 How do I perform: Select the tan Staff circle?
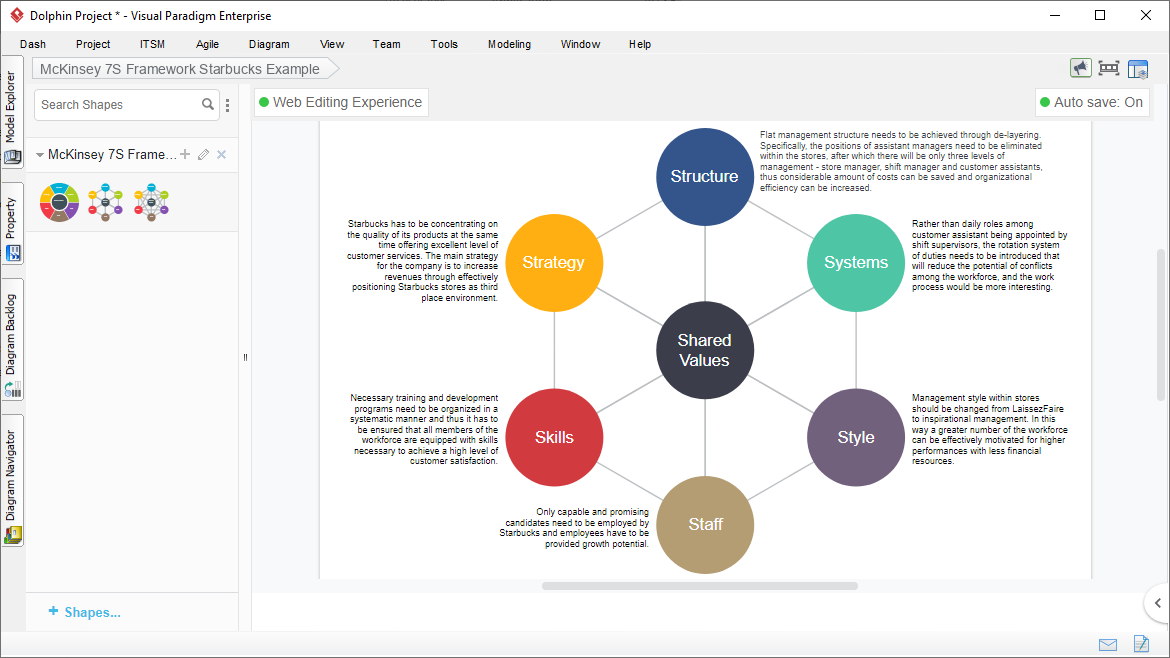705,524
